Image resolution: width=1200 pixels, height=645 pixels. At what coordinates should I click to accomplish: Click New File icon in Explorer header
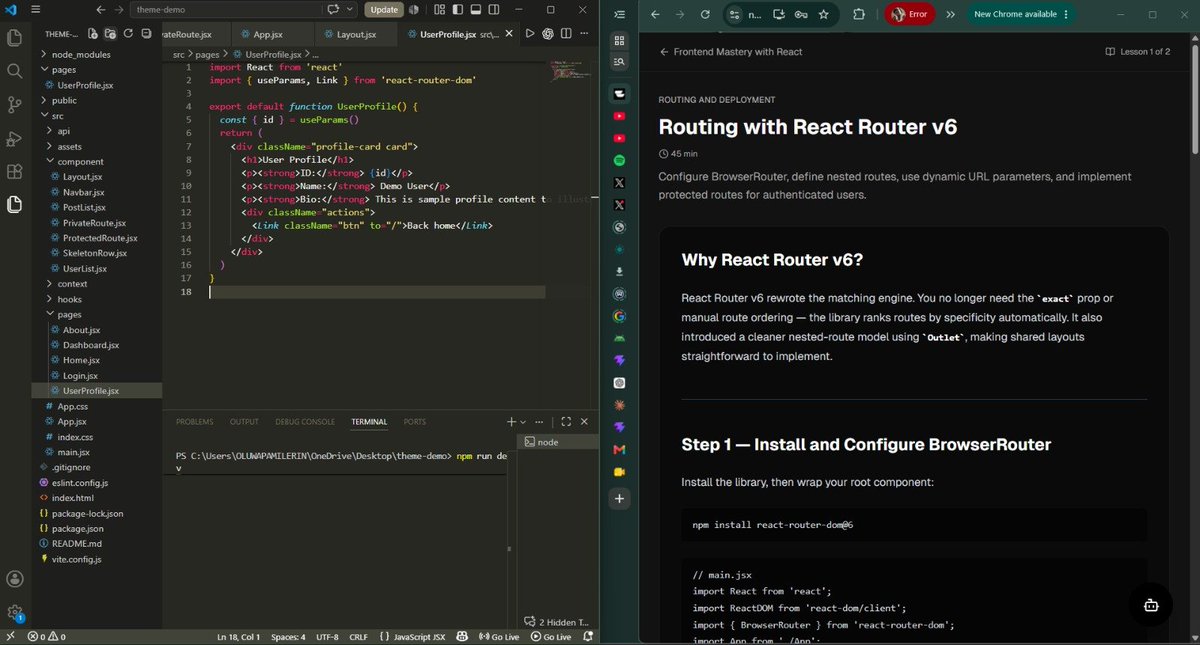point(94,34)
